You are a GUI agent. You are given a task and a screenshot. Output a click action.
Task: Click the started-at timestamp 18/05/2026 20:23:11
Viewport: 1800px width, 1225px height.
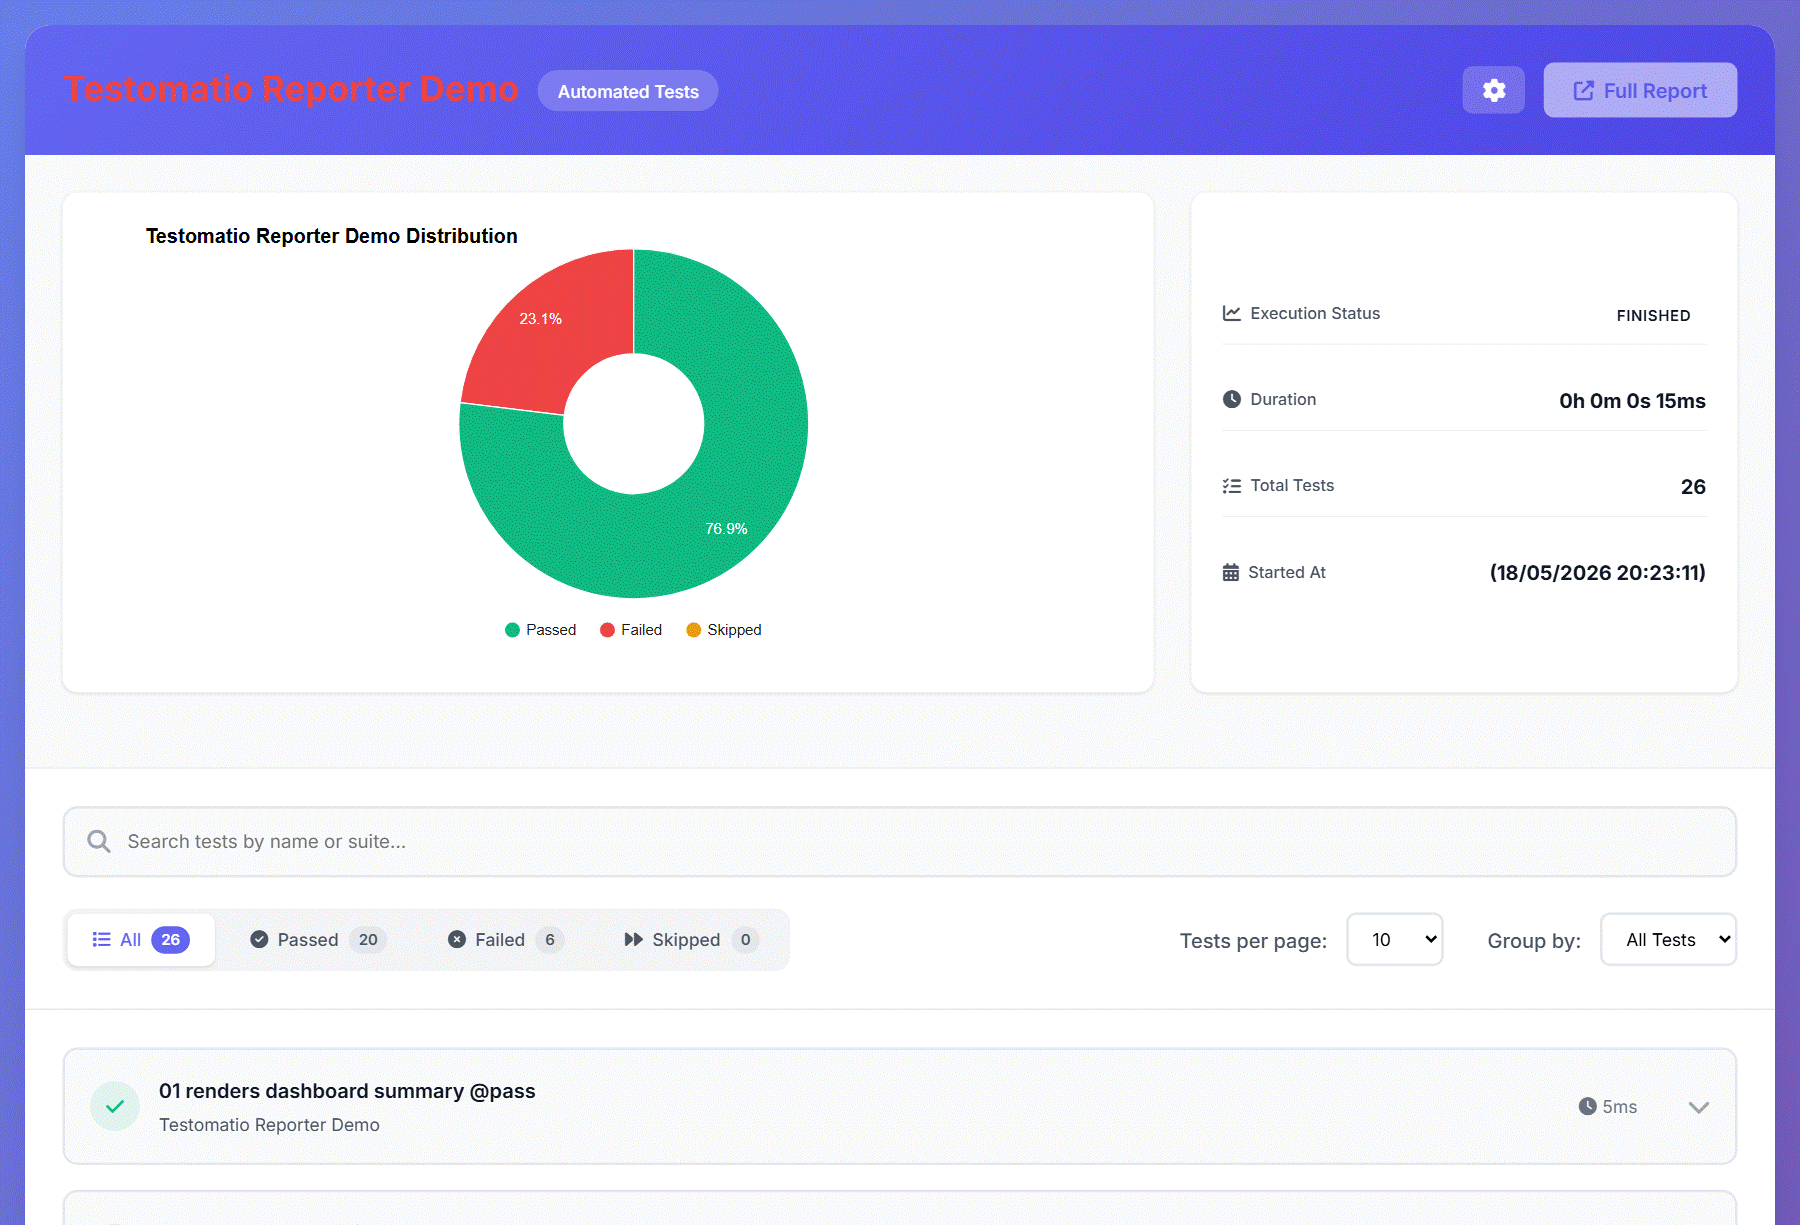click(x=1598, y=573)
